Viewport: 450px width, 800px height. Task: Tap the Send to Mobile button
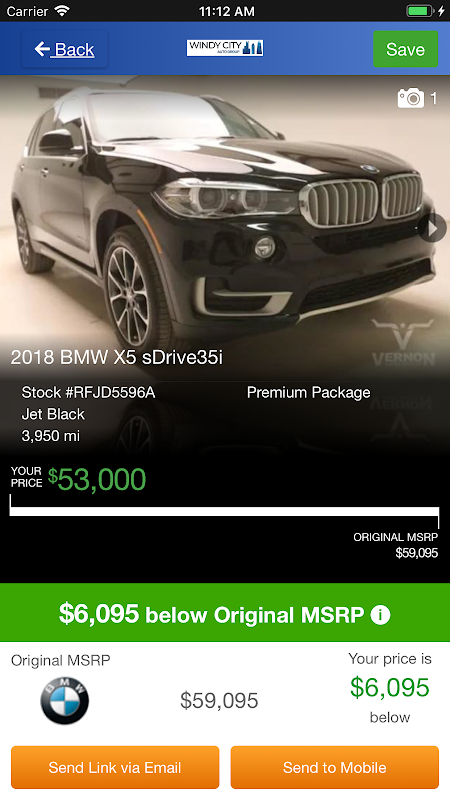335,767
